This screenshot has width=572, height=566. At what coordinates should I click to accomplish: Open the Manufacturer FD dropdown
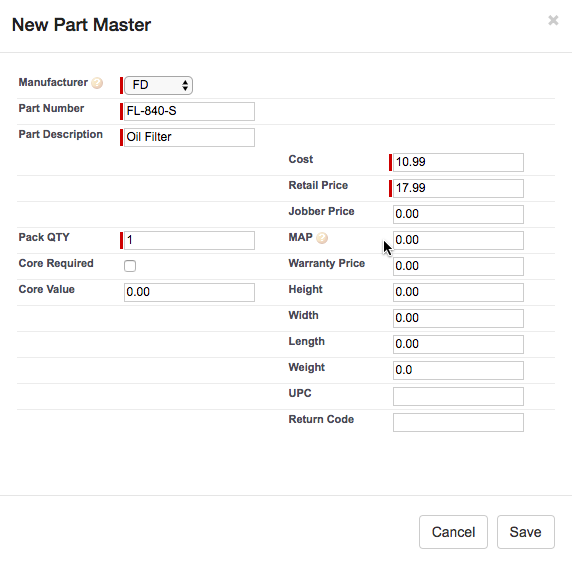pyautogui.click(x=158, y=85)
